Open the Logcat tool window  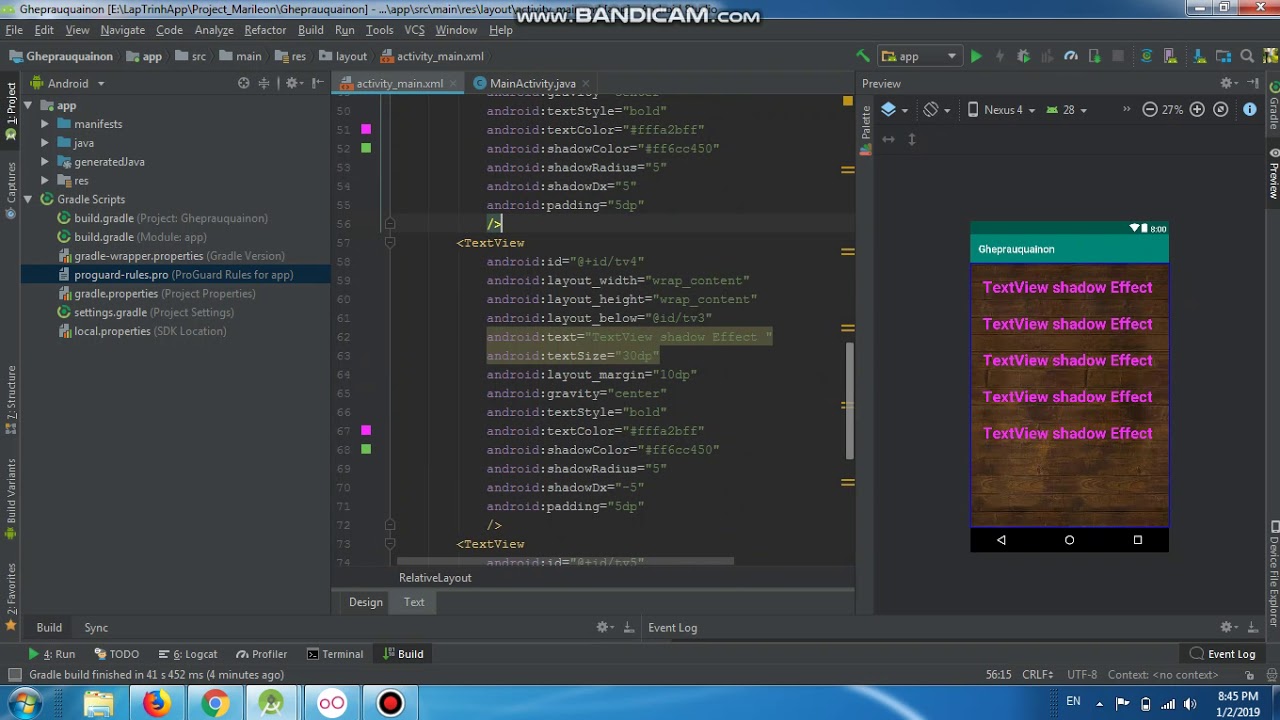(194, 654)
